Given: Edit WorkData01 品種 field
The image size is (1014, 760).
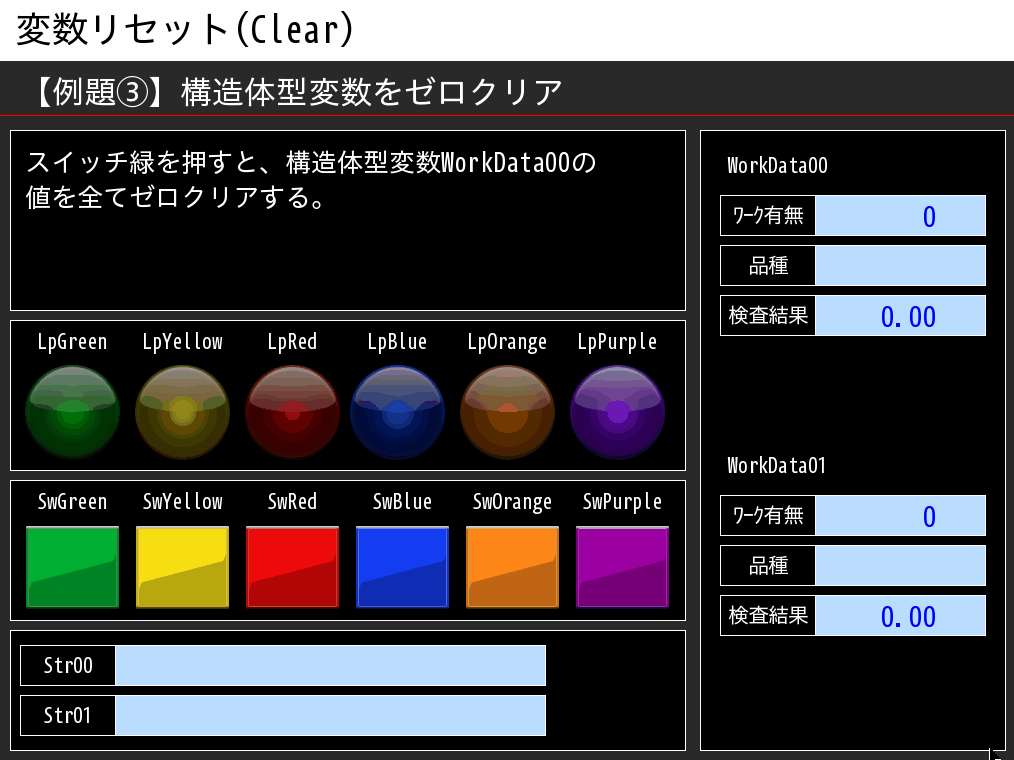Looking at the screenshot, I should pos(900,565).
